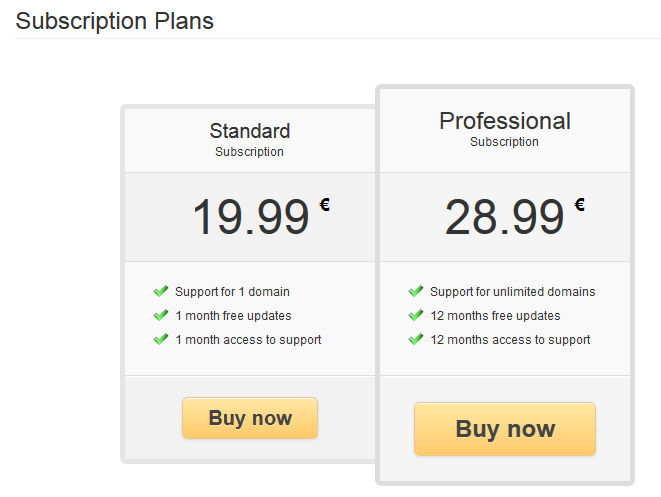Click 'Subscription' label under Standard
This screenshot has height=497, width=661.
pos(249,152)
